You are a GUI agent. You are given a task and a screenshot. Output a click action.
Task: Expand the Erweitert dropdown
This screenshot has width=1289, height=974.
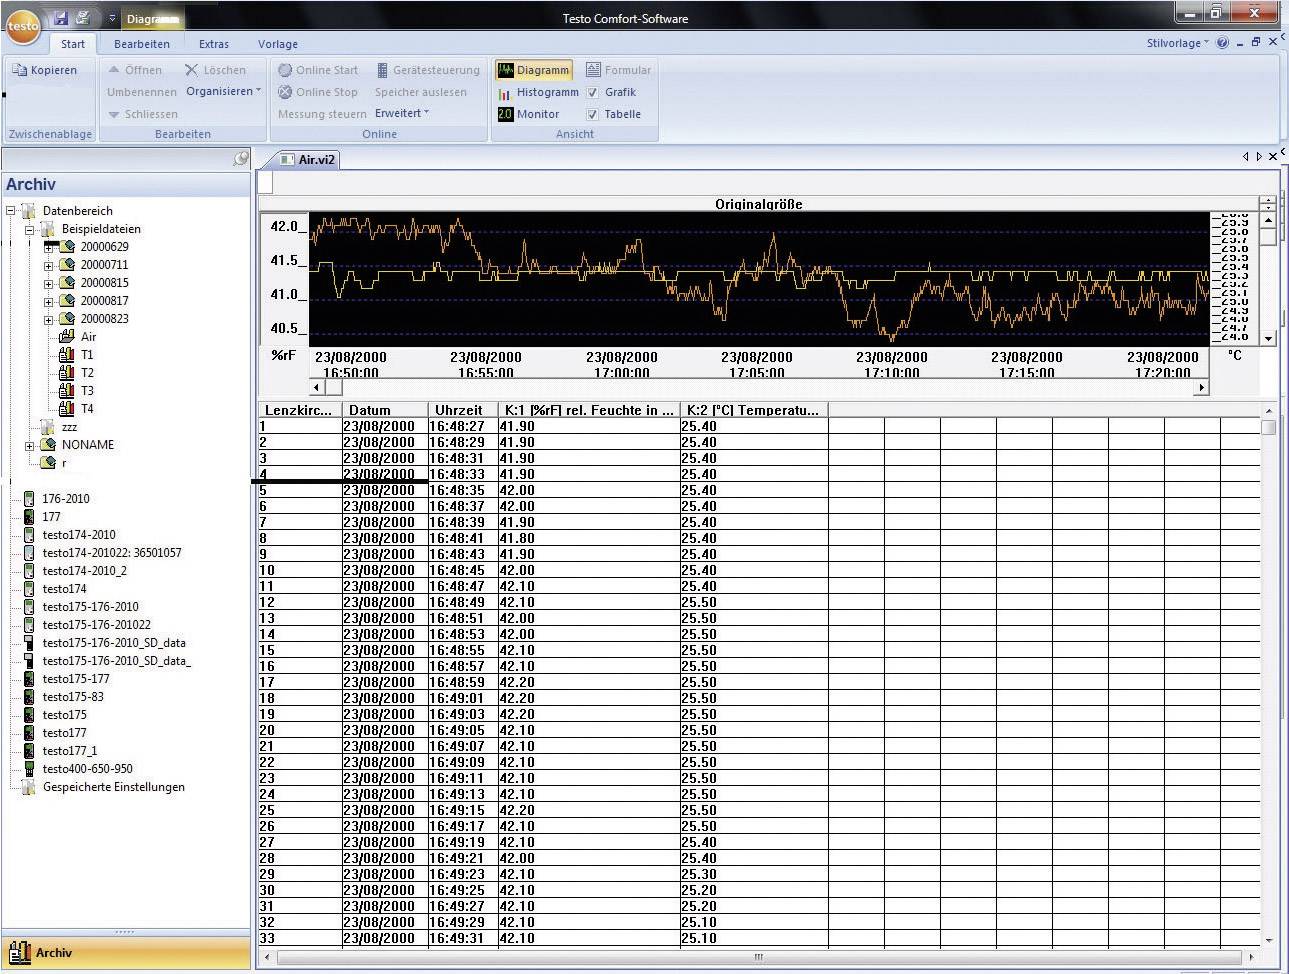400,113
